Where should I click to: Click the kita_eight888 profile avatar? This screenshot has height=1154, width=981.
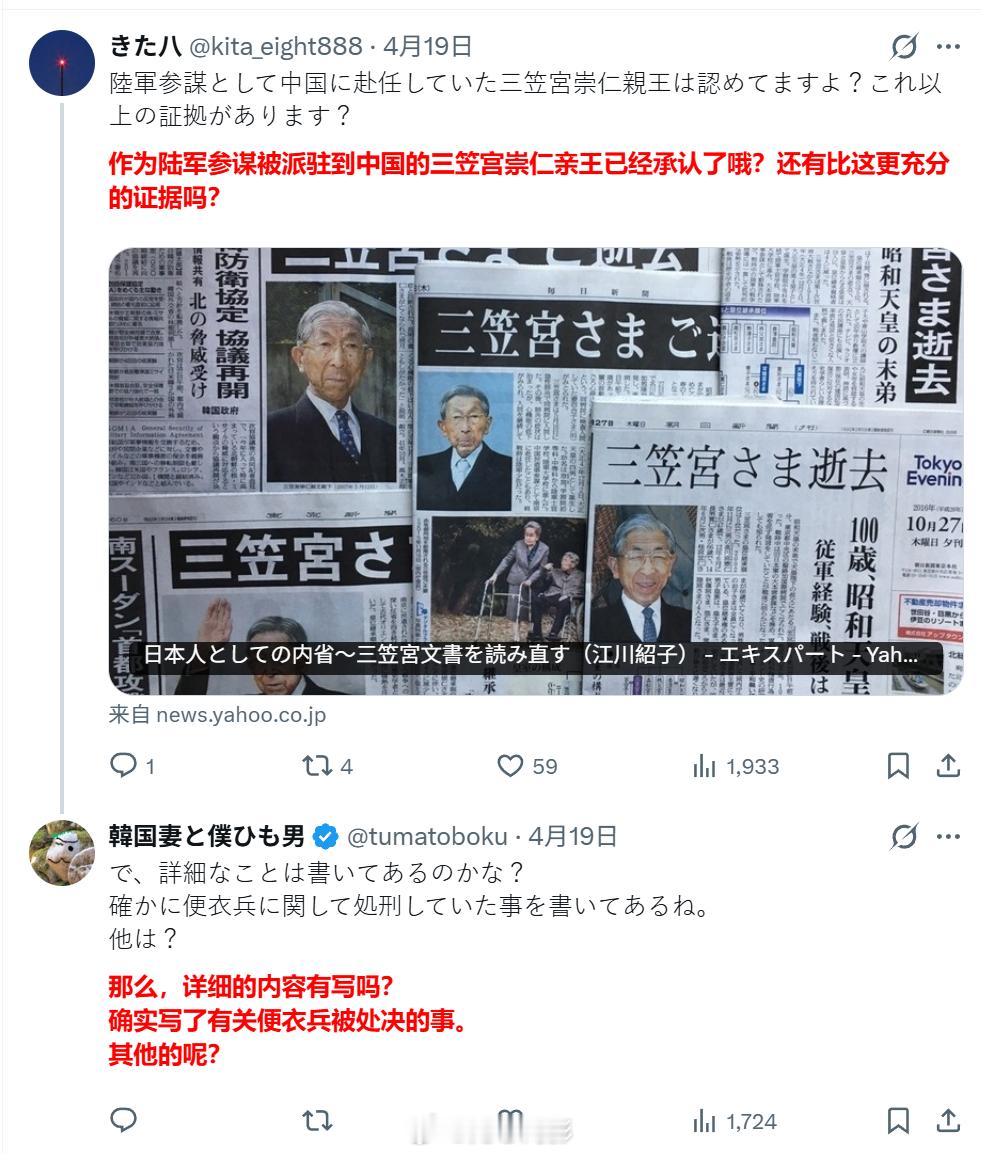(x=62, y=63)
